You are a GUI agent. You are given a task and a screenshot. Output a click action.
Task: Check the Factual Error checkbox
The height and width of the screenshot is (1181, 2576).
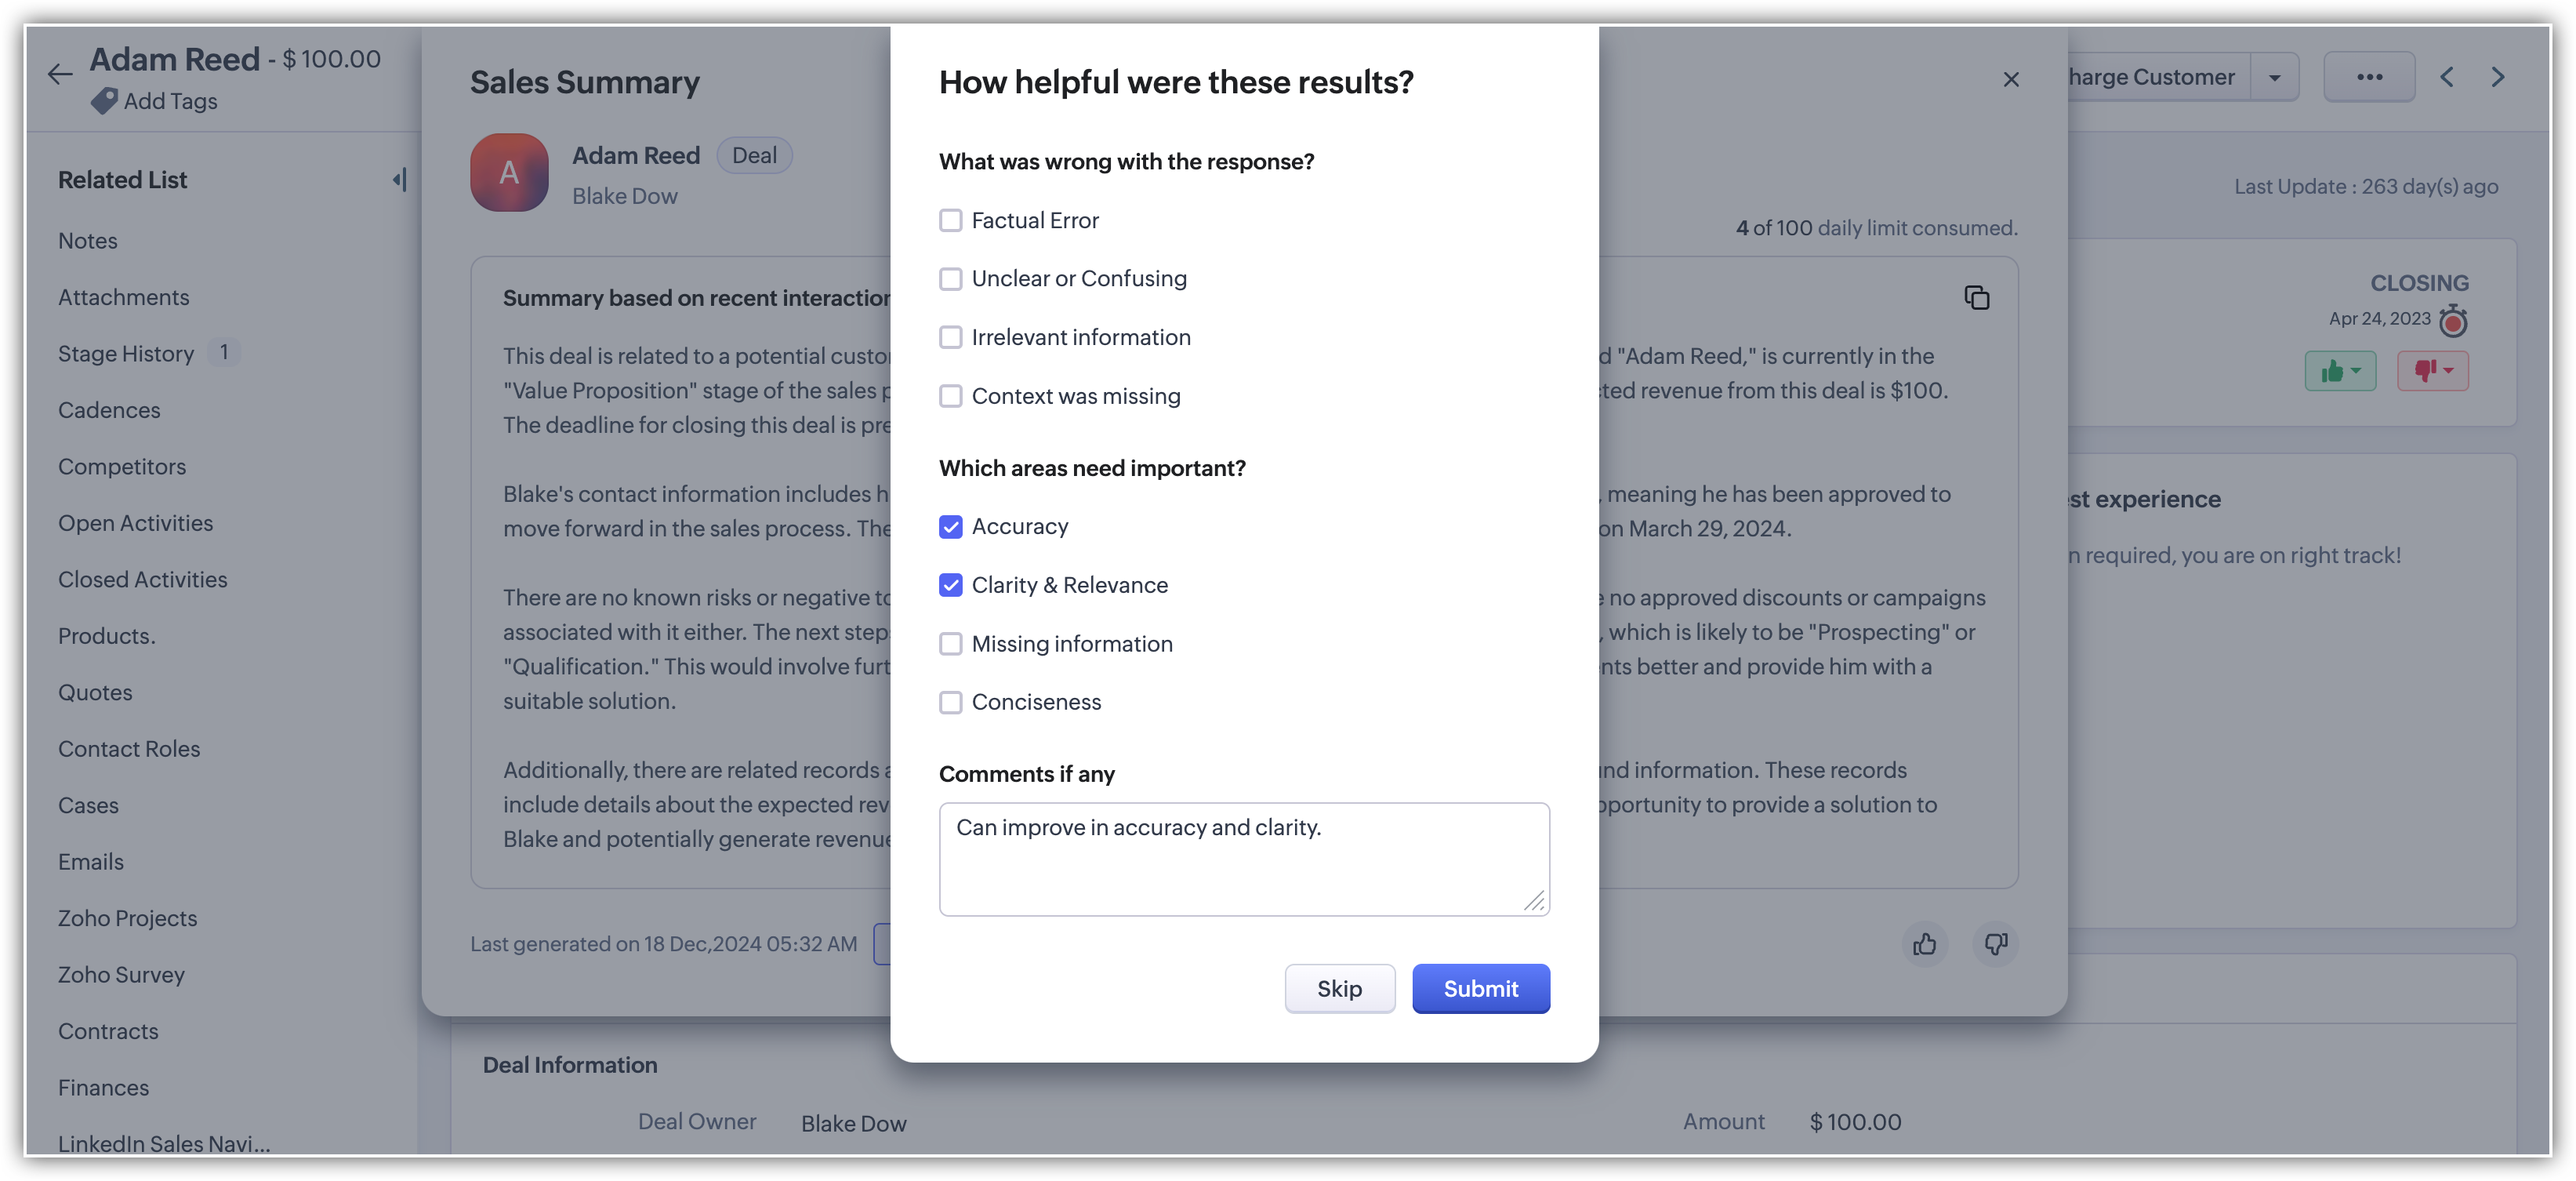pyautogui.click(x=950, y=220)
